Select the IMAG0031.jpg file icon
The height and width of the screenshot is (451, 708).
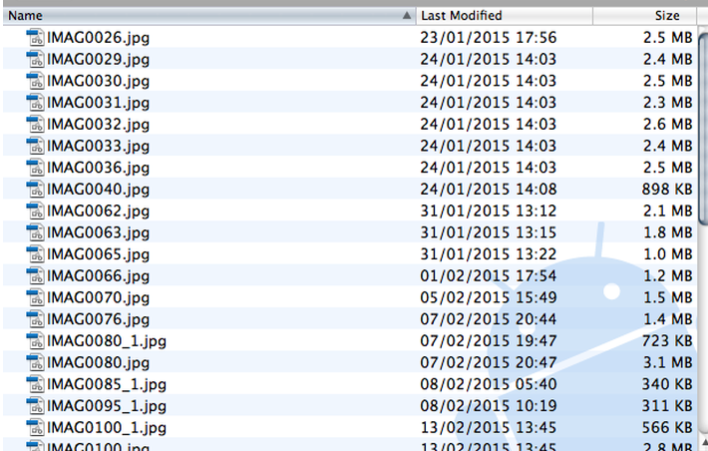[x=35, y=102]
